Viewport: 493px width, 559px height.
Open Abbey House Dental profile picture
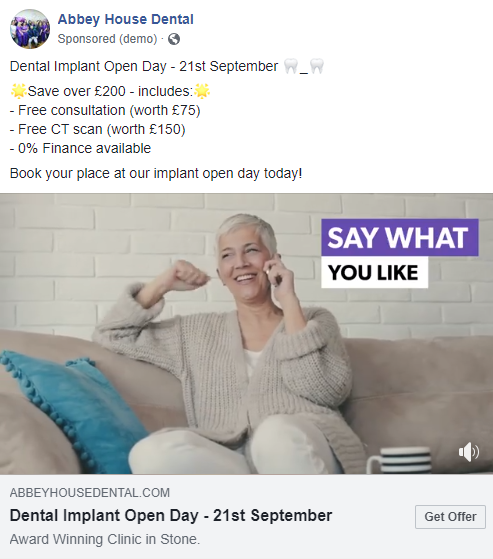click(x=30, y=29)
